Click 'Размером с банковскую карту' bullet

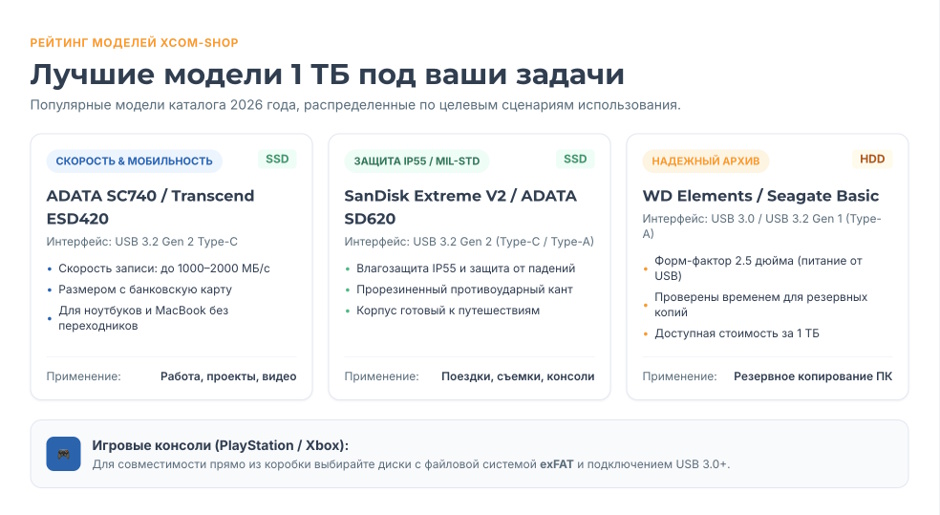click(x=145, y=290)
